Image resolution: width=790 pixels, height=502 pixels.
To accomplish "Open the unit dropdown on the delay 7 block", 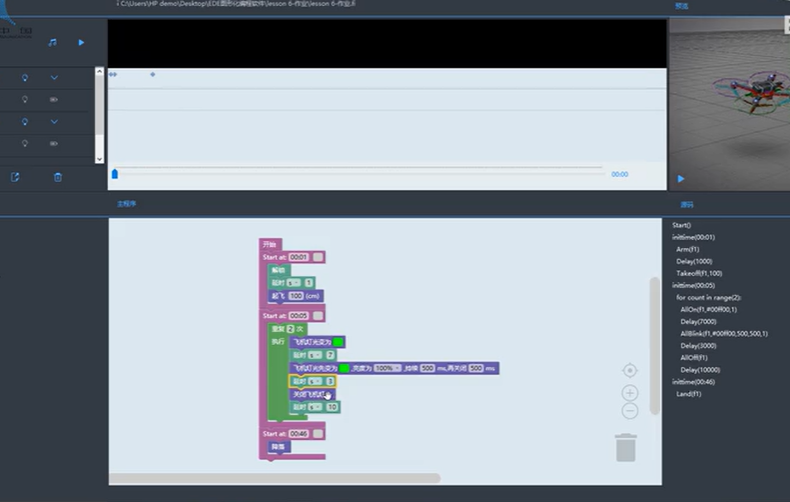I will click(x=315, y=355).
